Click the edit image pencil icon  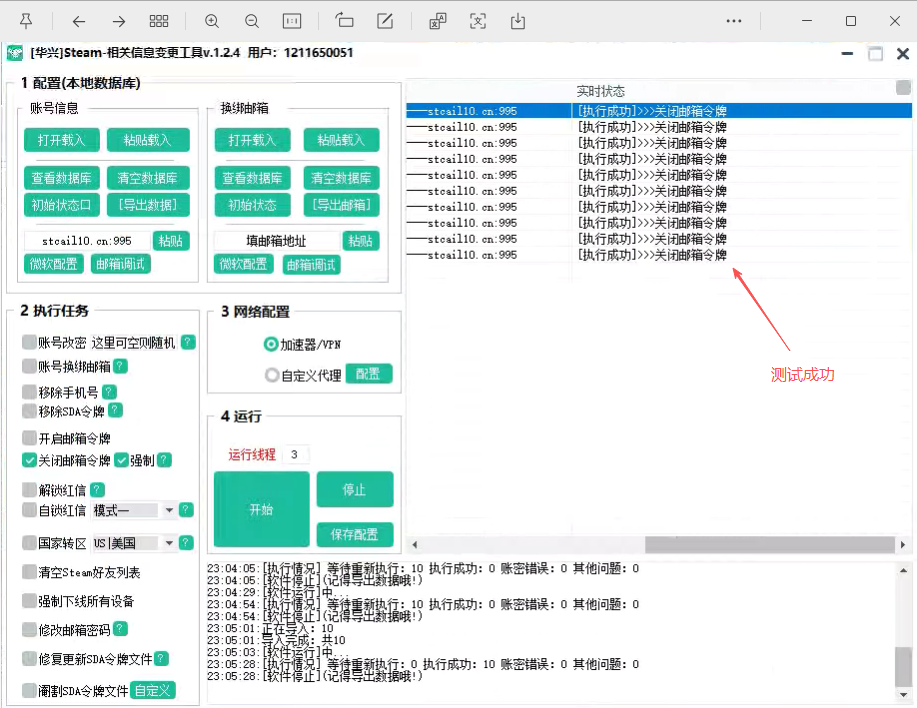point(385,21)
